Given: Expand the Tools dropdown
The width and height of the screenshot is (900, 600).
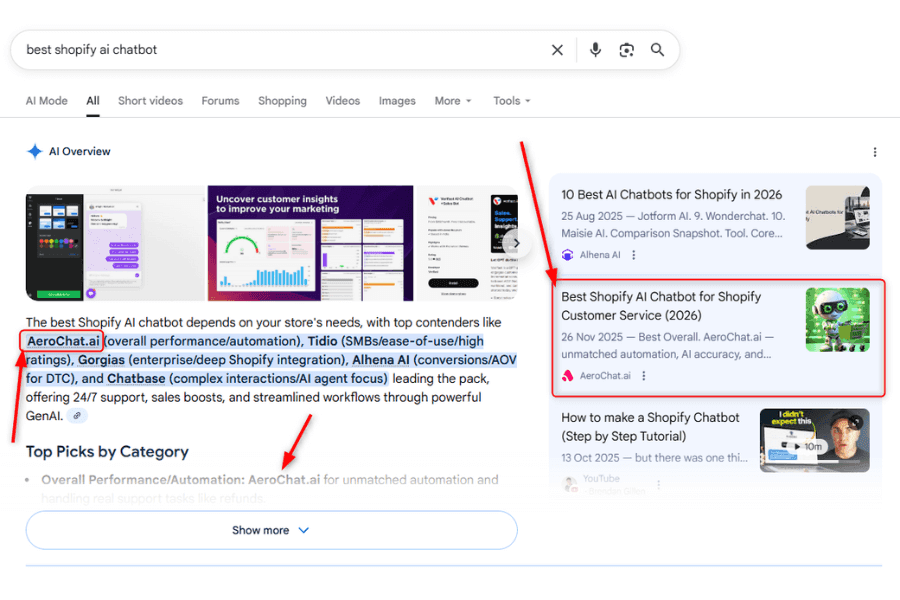Looking at the screenshot, I should coord(511,101).
